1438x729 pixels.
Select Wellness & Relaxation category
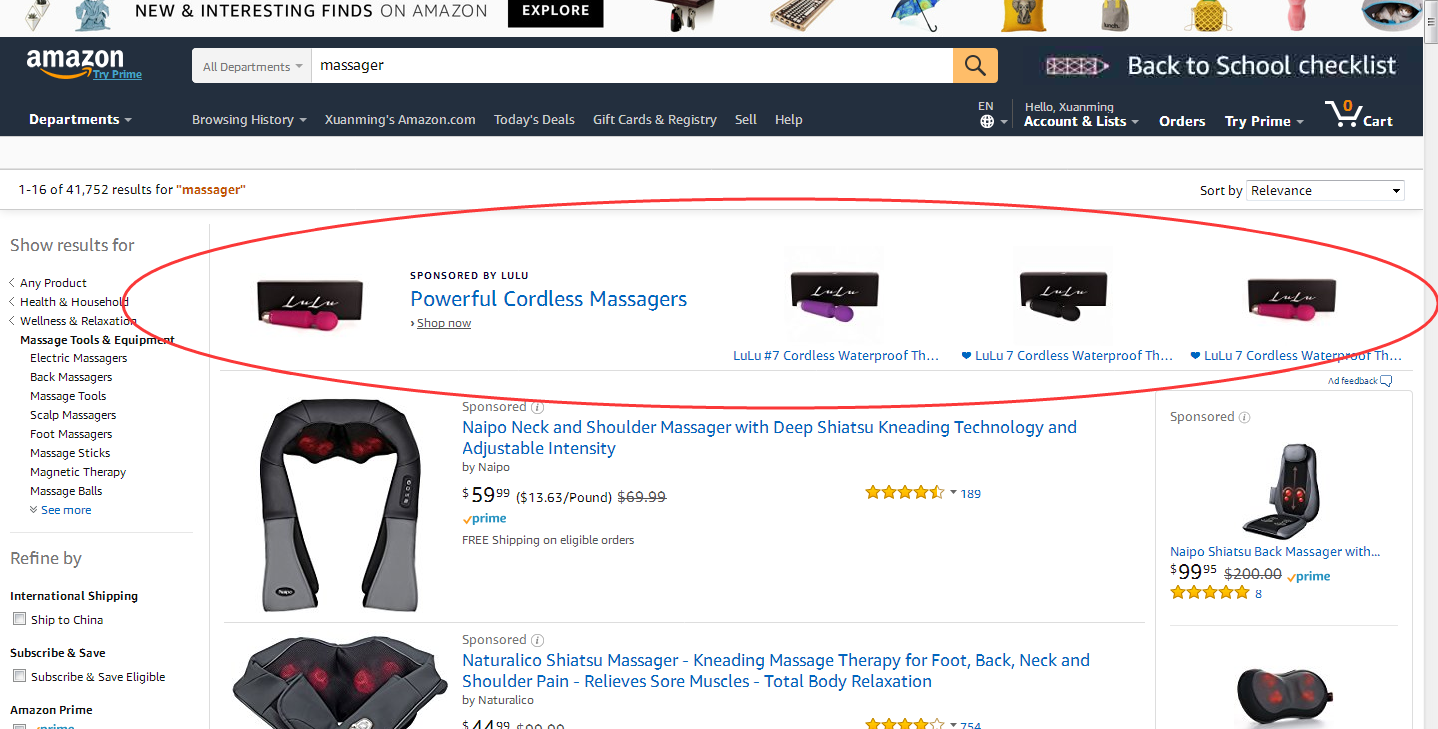coord(78,321)
